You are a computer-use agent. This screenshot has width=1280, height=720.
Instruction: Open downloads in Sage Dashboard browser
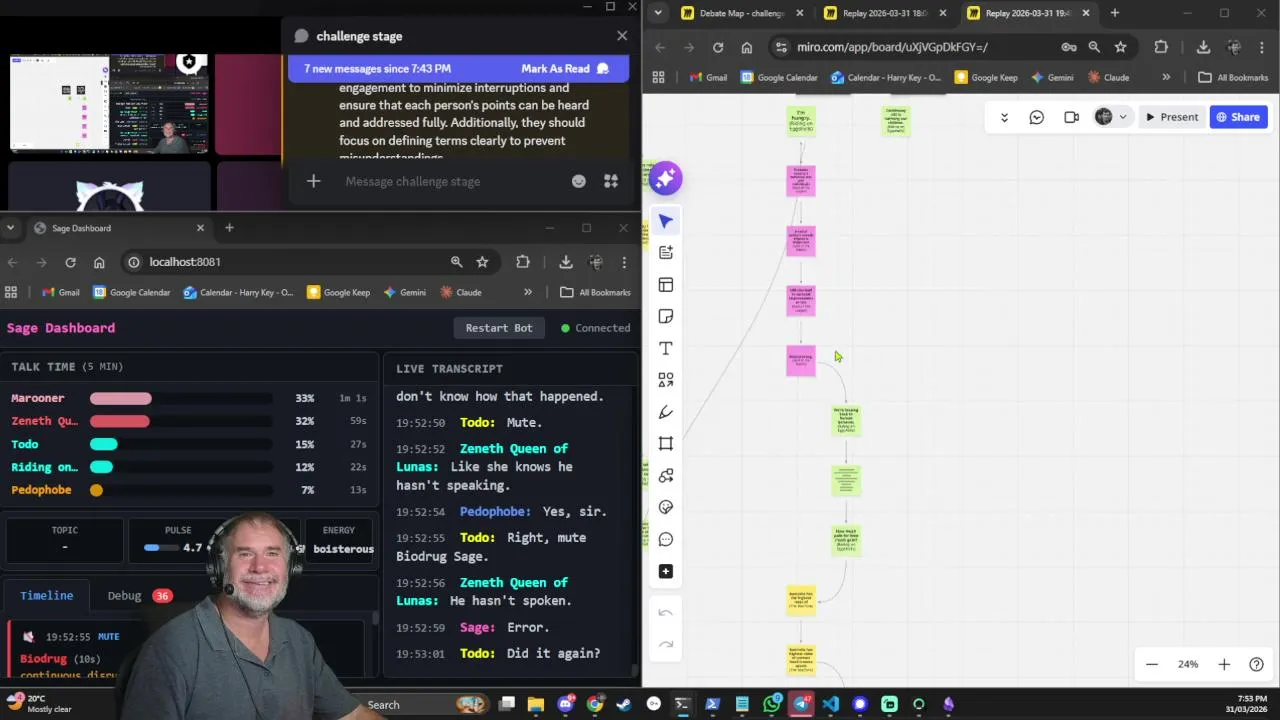pos(566,262)
